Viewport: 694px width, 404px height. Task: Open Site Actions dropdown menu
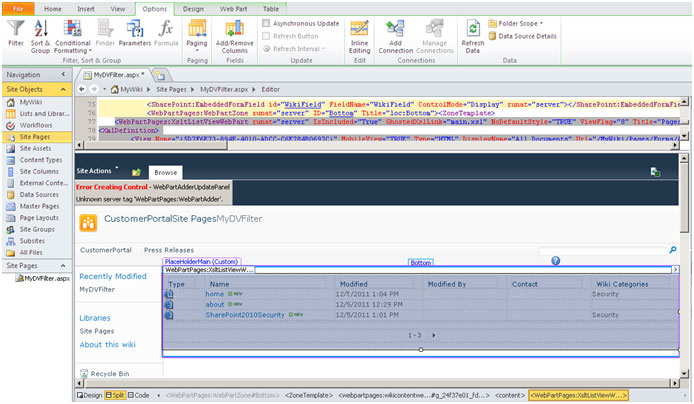click(x=97, y=171)
